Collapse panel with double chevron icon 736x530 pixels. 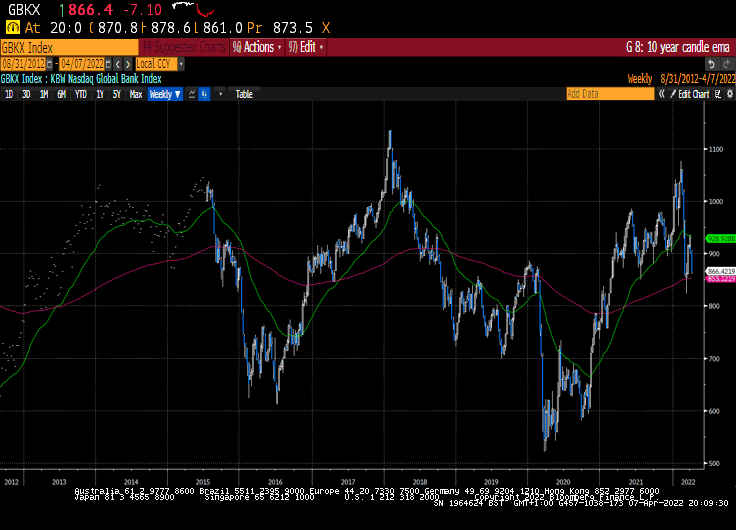(661, 94)
